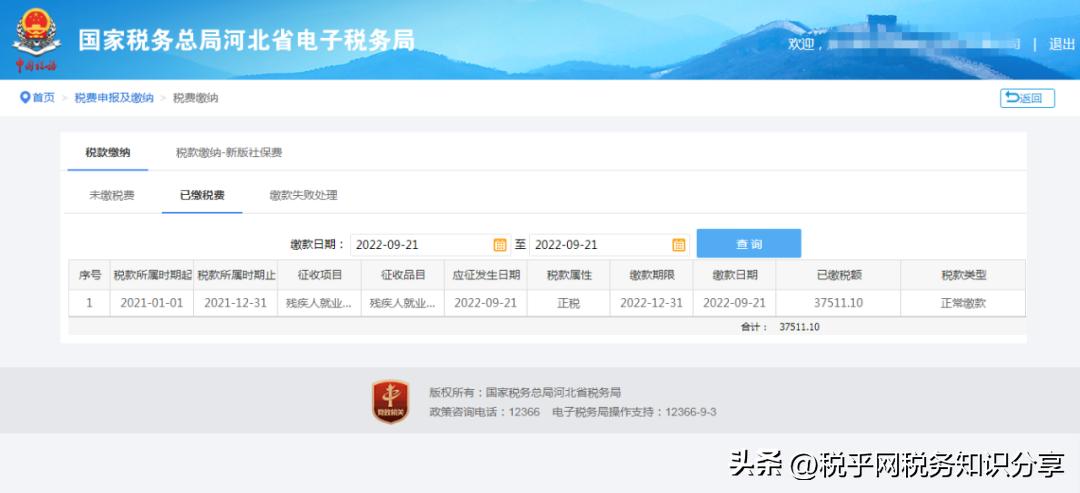Click the 税款所属时期止 column header

click(x=236, y=275)
